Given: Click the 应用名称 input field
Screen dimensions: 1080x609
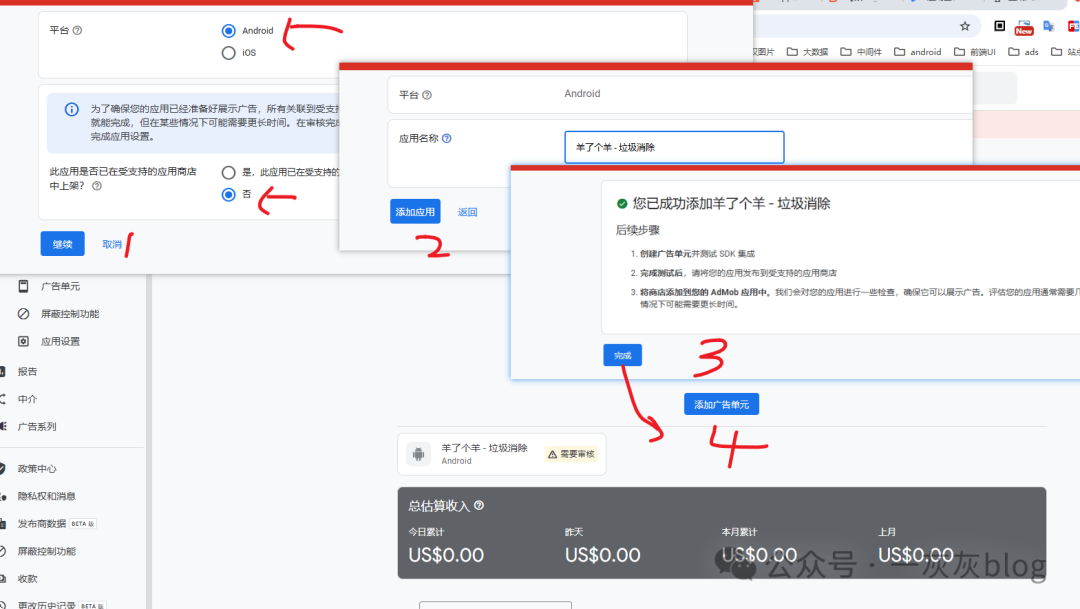Looking at the screenshot, I should (674, 147).
